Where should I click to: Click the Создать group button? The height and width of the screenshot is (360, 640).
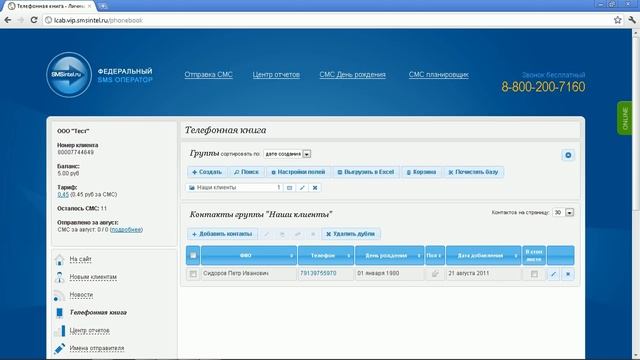207,172
